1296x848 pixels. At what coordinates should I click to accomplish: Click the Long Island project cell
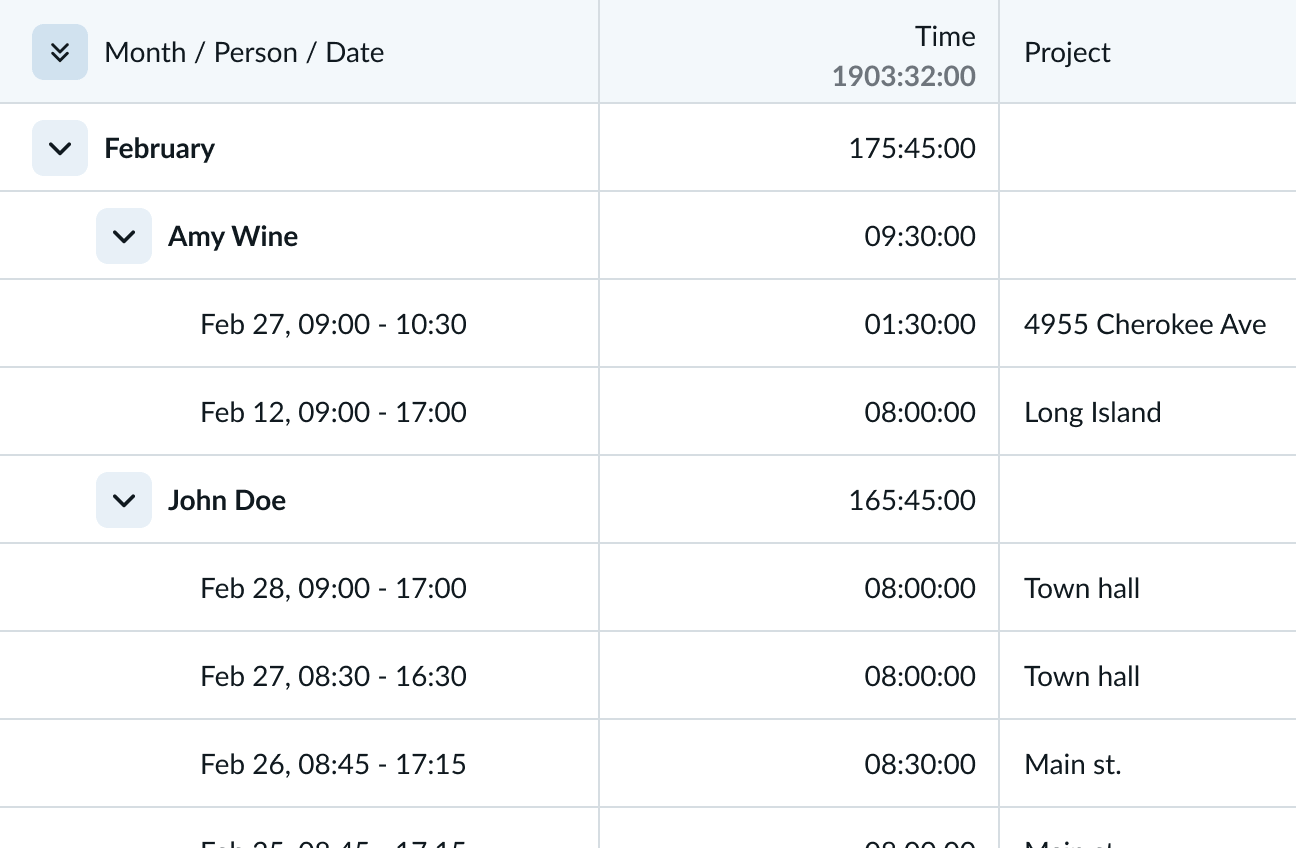click(x=1092, y=412)
